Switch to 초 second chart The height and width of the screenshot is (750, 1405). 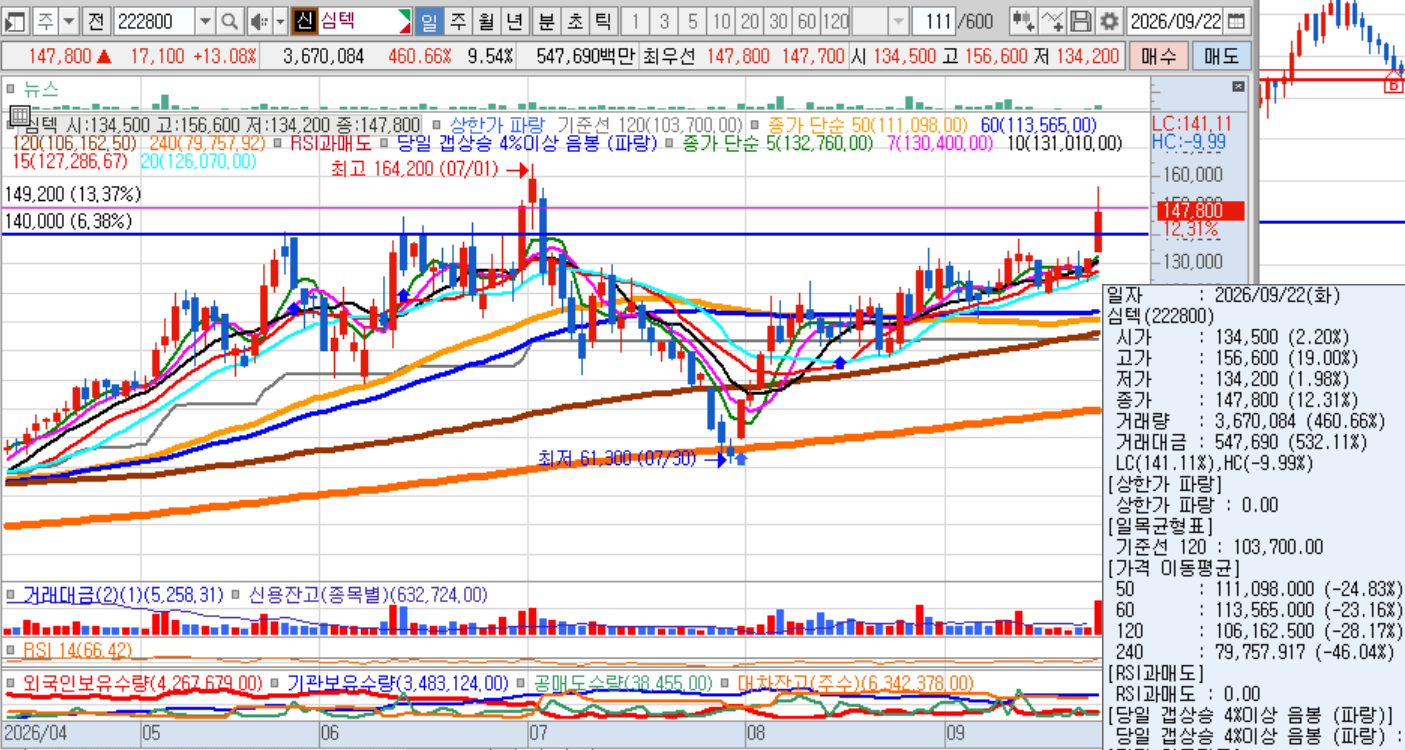575,20
